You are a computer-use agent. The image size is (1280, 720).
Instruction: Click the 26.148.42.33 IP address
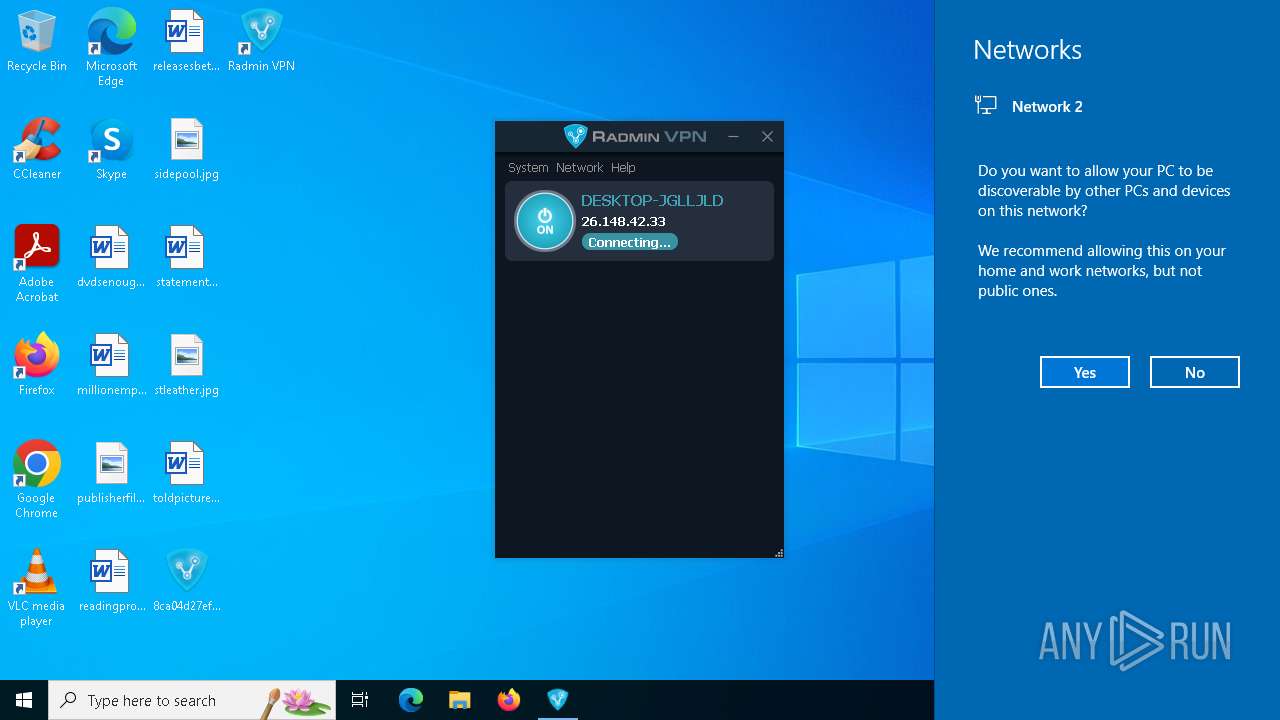click(x=623, y=221)
